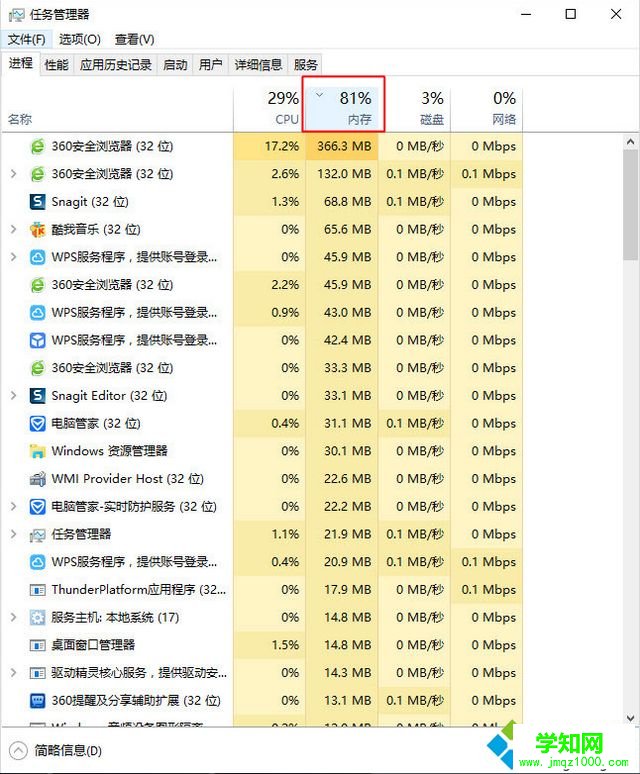Click 简略信息(D) to show fewer details
Screen dimensions: 640x774
pos(68,751)
